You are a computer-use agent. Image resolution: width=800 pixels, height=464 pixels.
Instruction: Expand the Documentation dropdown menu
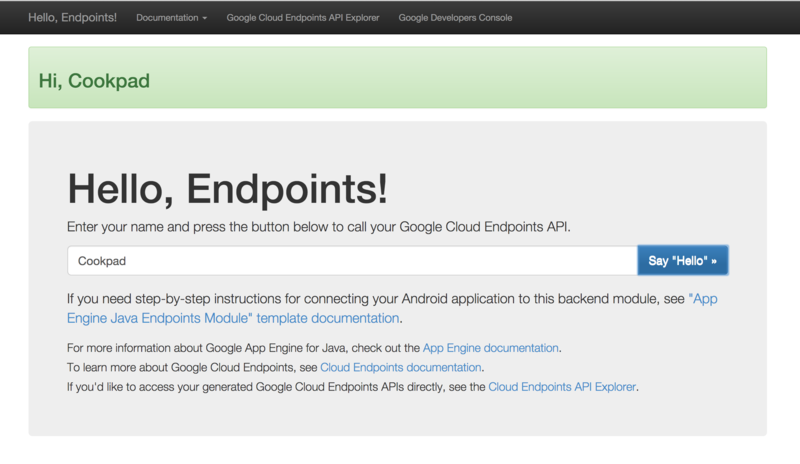pos(171,18)
